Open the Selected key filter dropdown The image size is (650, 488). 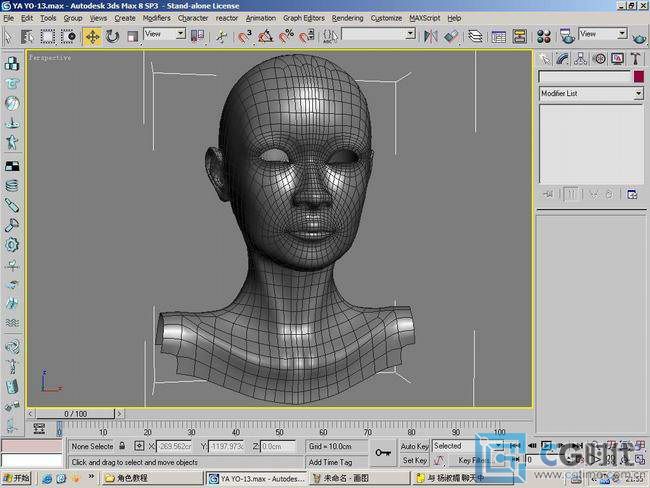[x=468, y=446]
